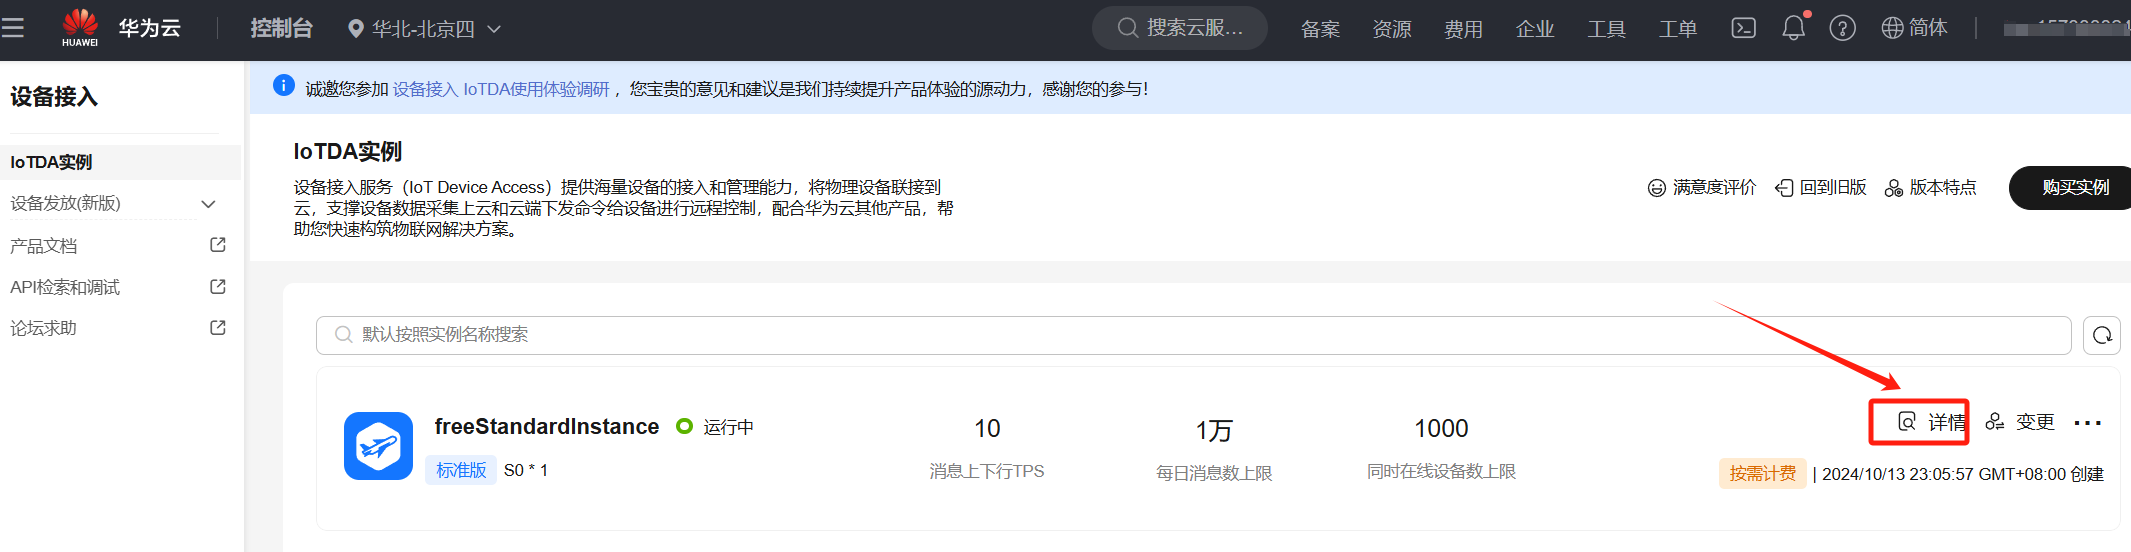The height and width of the screenshot is (552, 2131).
Task: Open the 企业 menu
Action: pos(1535,29)
